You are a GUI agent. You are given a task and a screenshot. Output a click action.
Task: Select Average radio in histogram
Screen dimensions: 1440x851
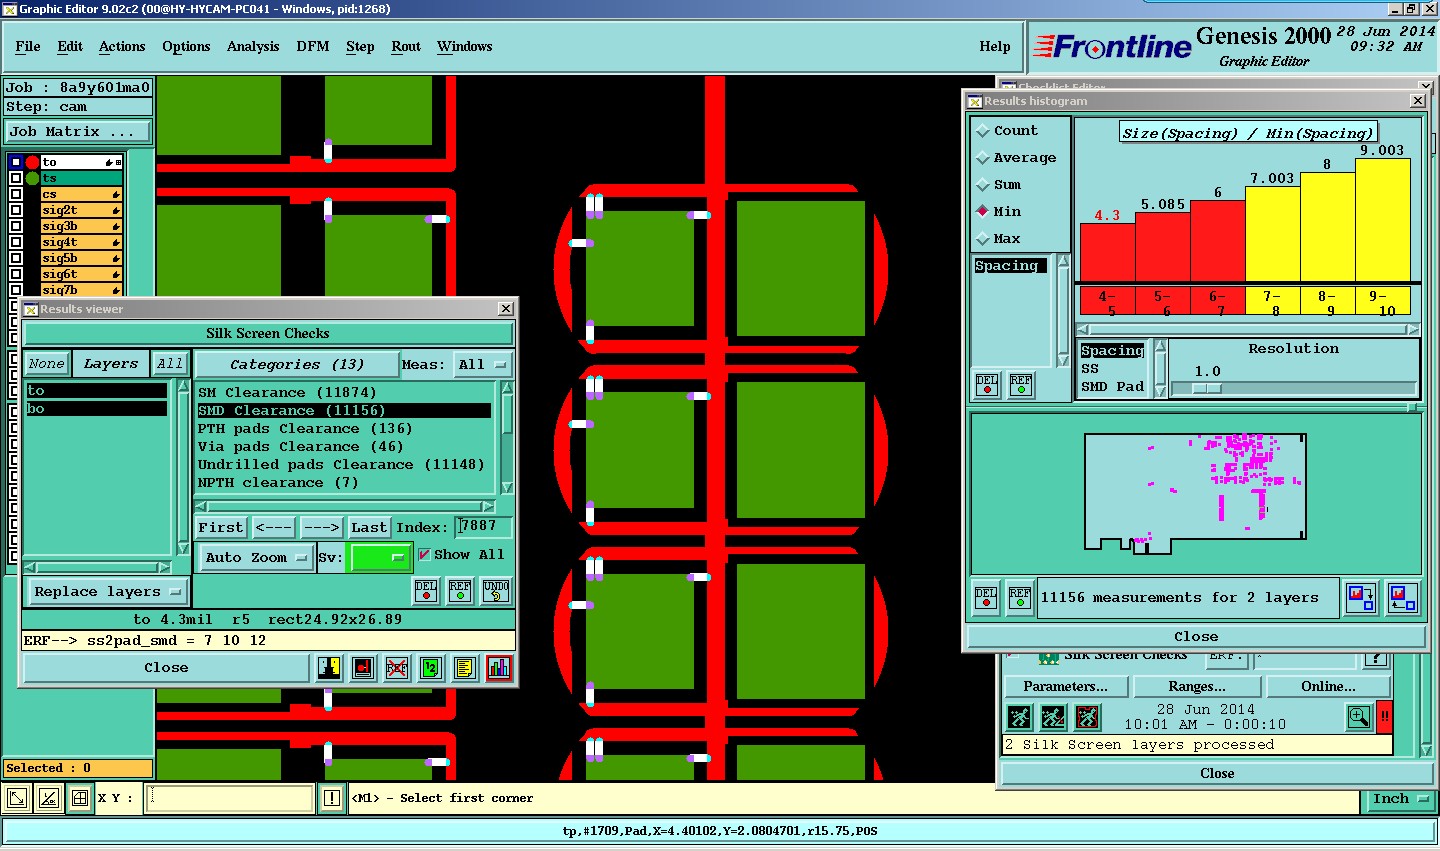(x=983, y=158)
